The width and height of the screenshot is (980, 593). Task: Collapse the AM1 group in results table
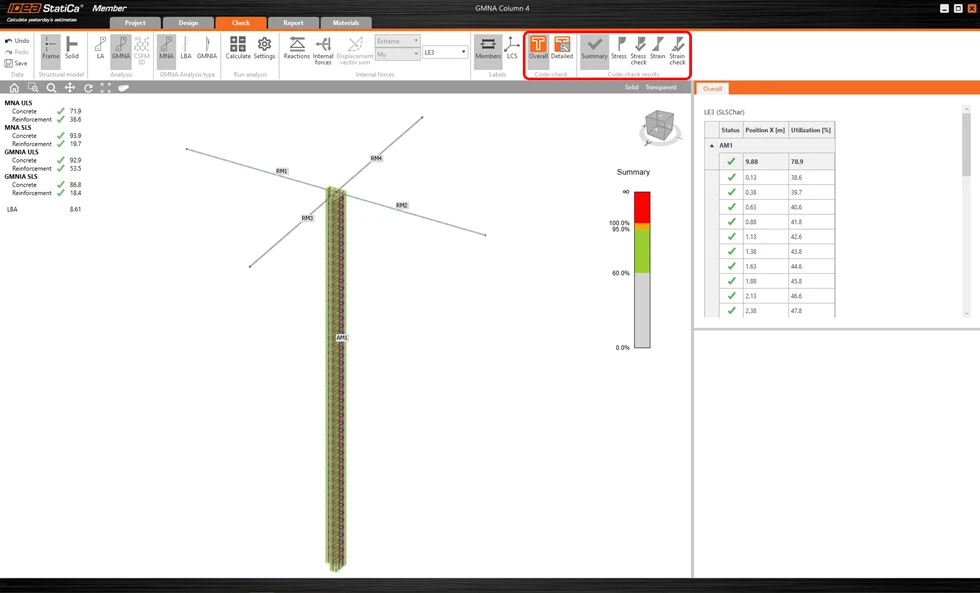(x=711, y=146)
